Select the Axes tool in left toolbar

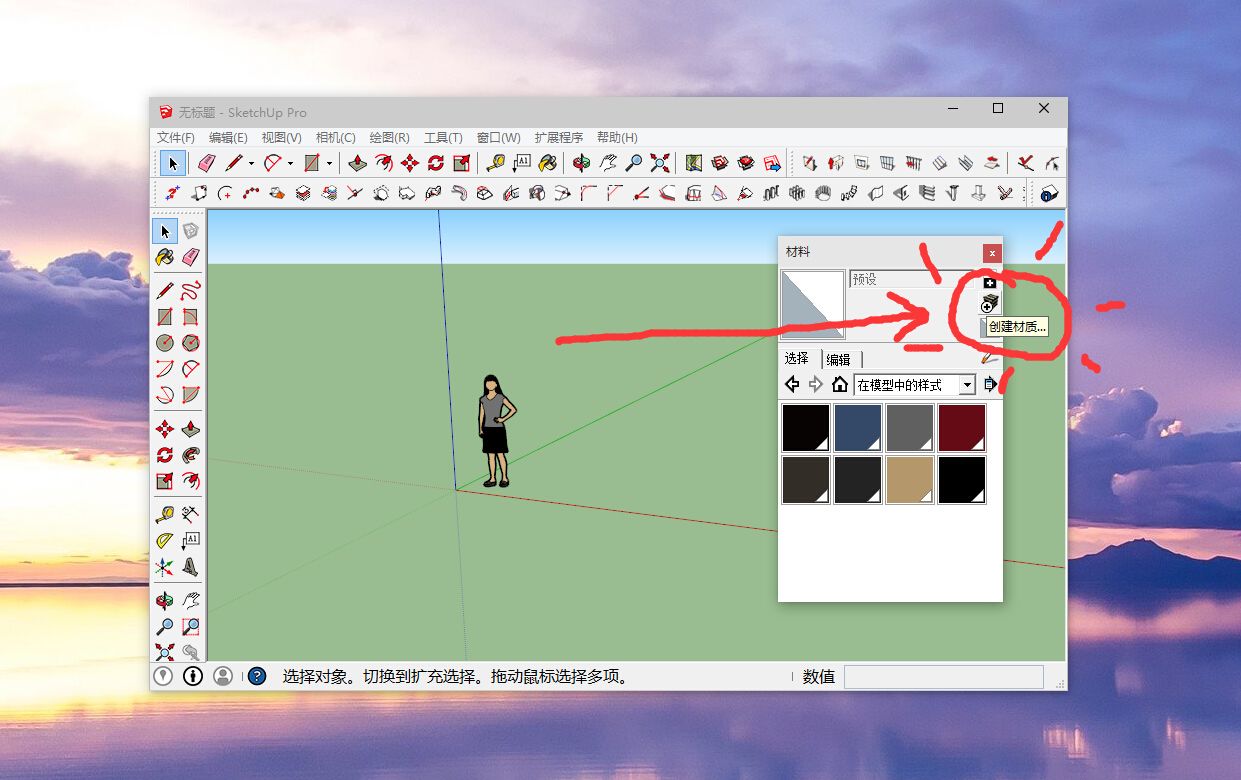[x=165, y=567]
